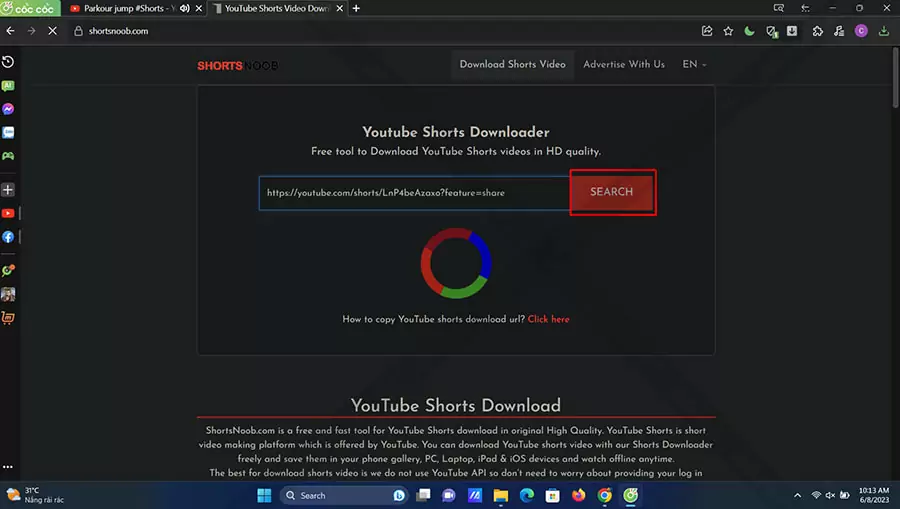The width and height of the screenshot is (900, 509).
Task: Open the Windows Start menu
Action: 264,495
